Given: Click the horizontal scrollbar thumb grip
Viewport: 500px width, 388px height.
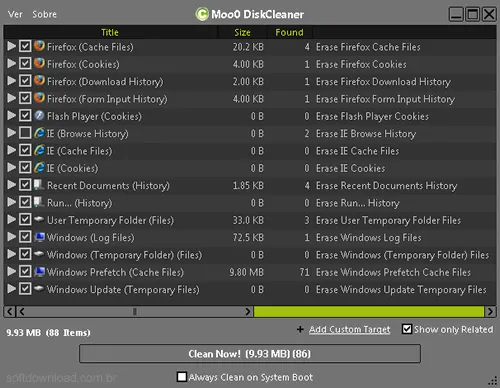Looking at the screenshot, I should pyautogui.click(x=135, y=312).
